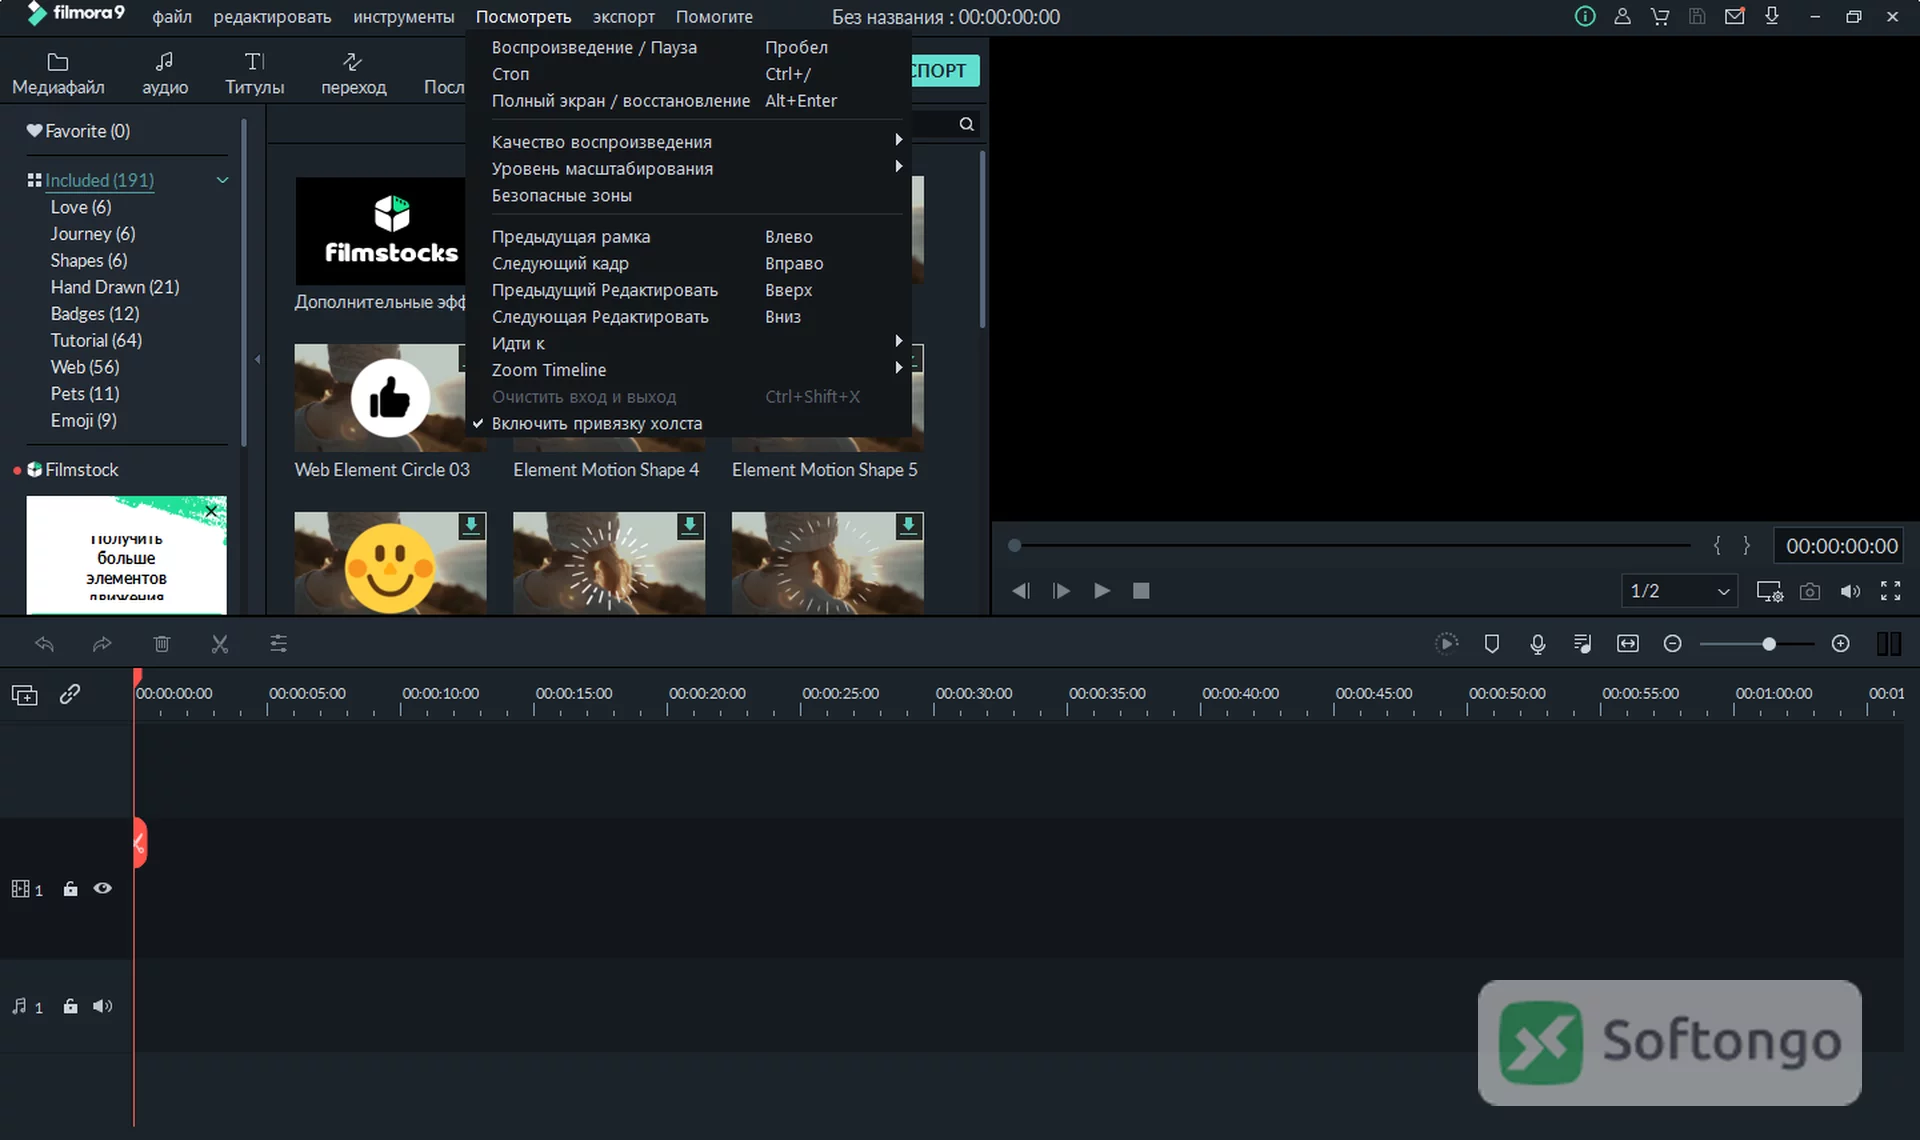Open the инструменты menu
Image resolution: width=1920 pixels, height=1140 pixels.
click(403, 17)
